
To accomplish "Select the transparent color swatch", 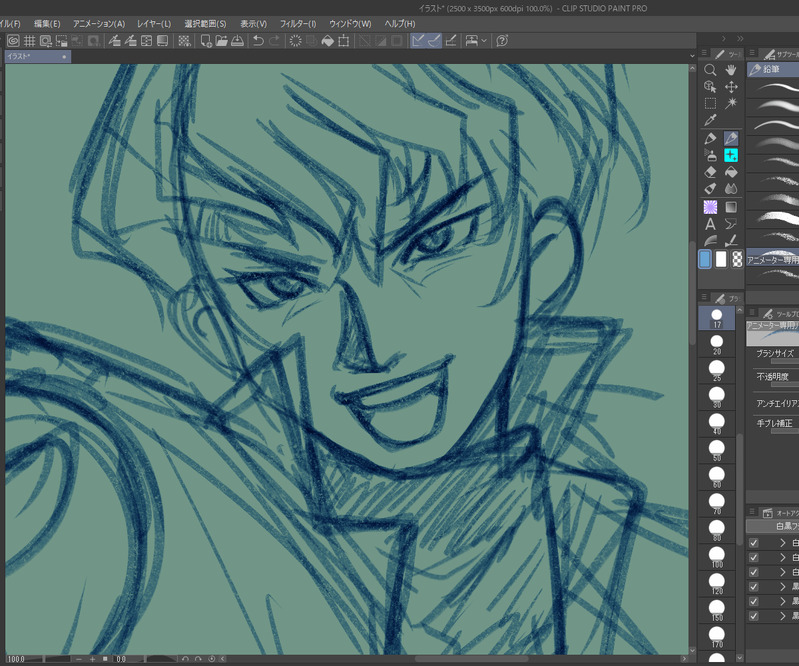I will pos(737,259).
